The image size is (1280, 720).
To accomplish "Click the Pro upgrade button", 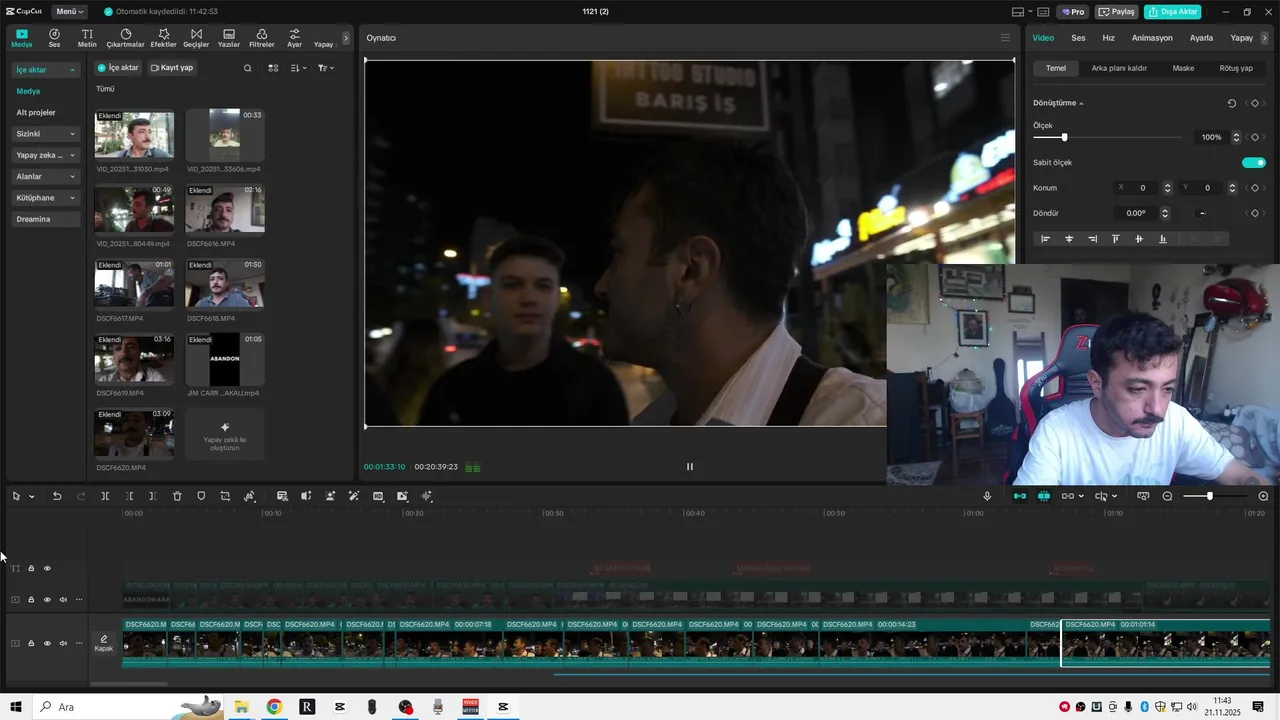I will pyautogui.click(x=1073, y=12).
